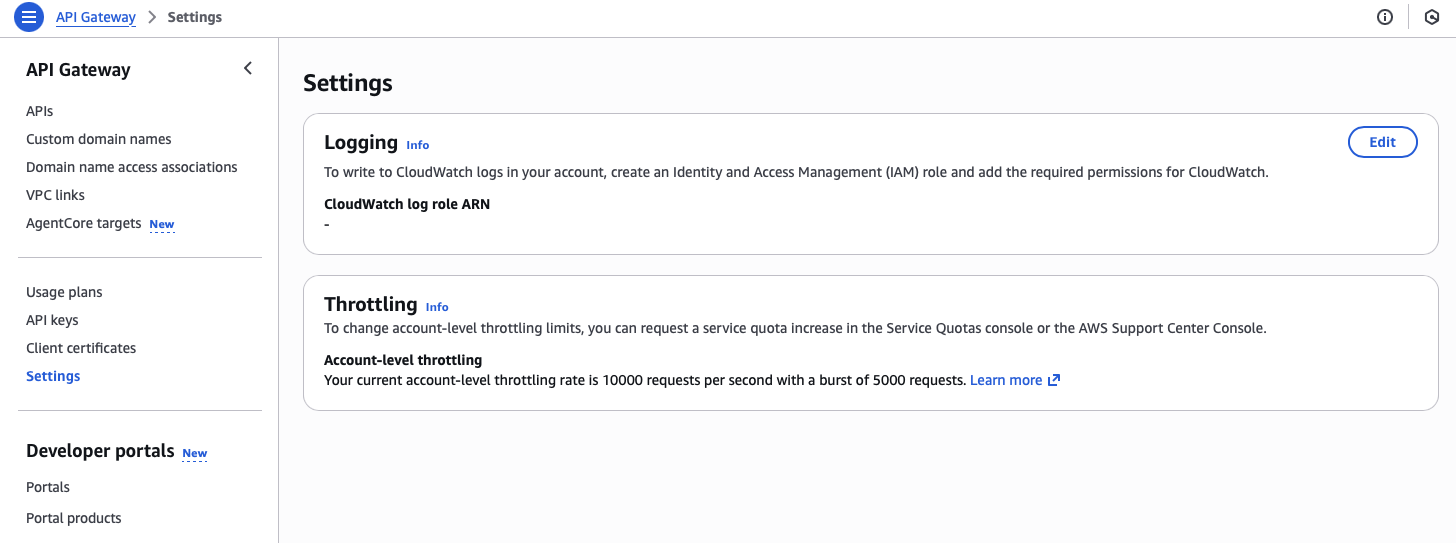
Task: Click the API Gateway breadcrumb link
Action: click(x=96, y=17)
